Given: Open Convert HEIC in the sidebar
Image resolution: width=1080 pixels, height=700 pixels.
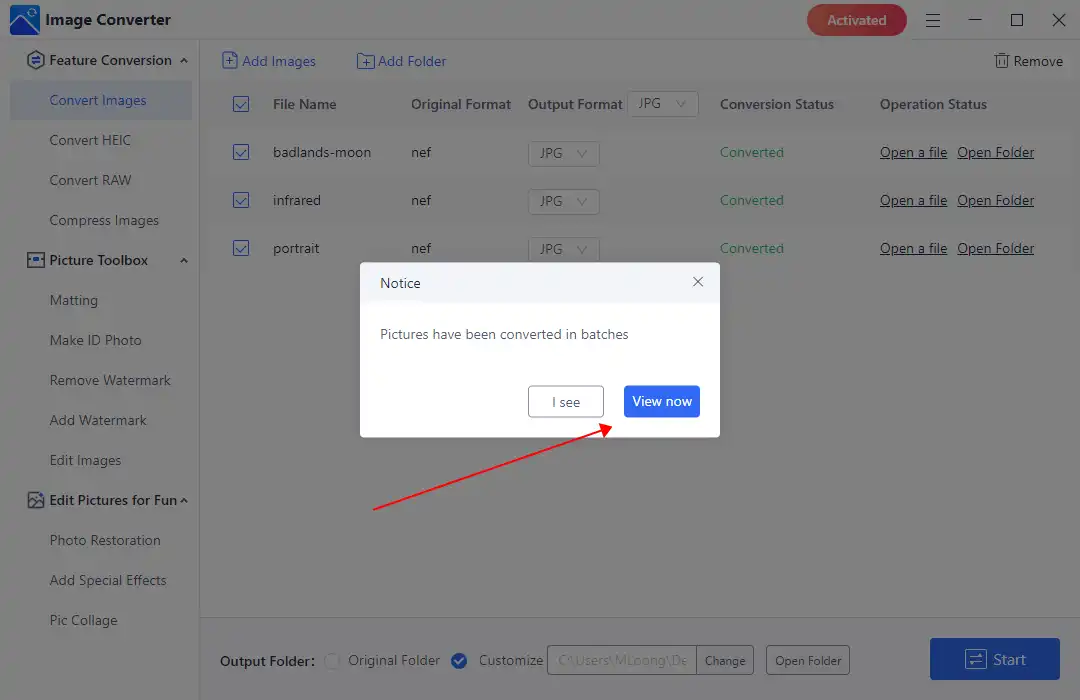Looking at the screenshot, I should coord(90,140).
